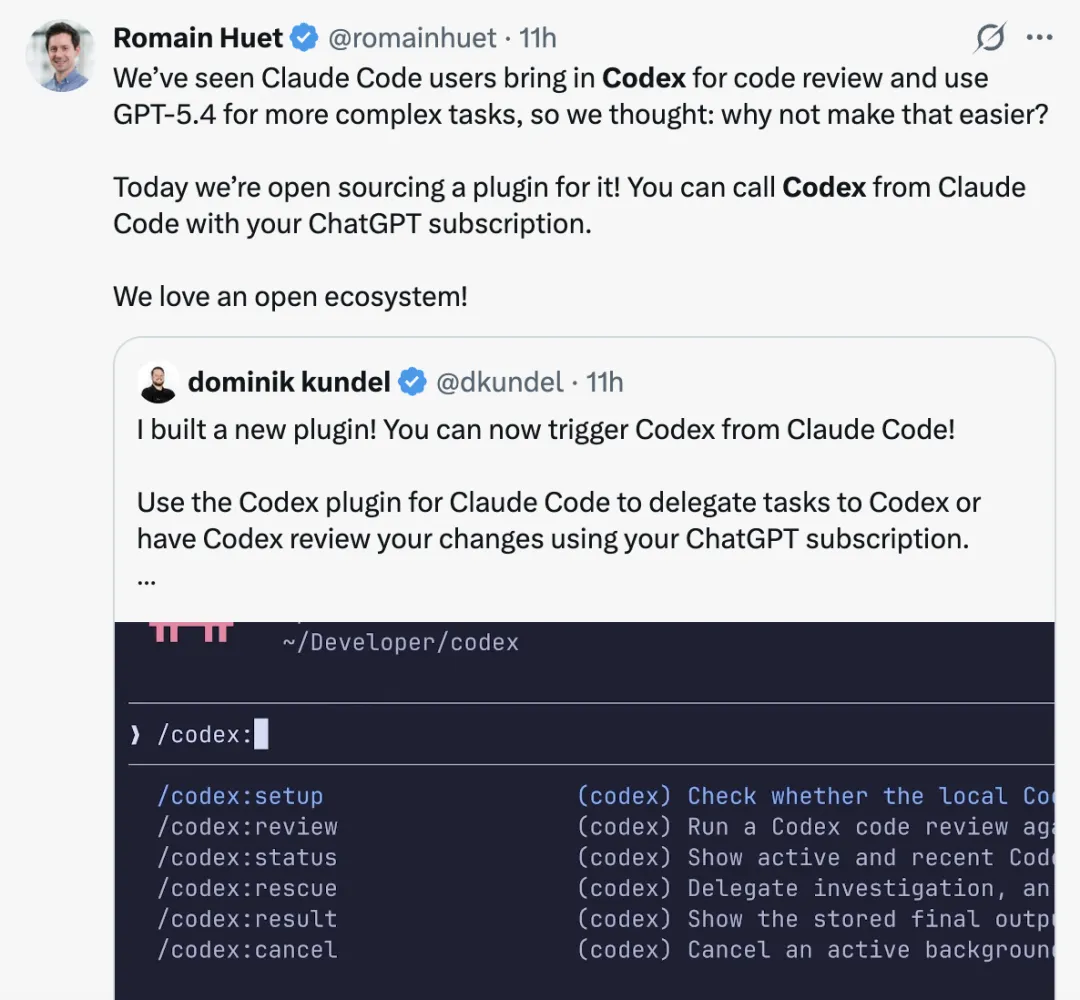
Task: Select the /codex:setup command
Action: point(240,796)
